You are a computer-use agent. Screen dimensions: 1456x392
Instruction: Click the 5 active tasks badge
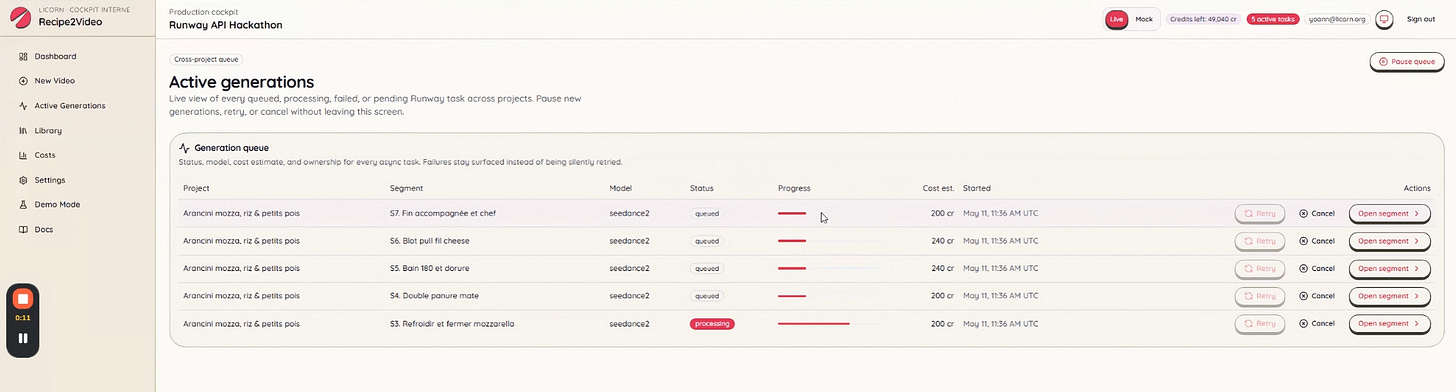tap(1273, 19)
